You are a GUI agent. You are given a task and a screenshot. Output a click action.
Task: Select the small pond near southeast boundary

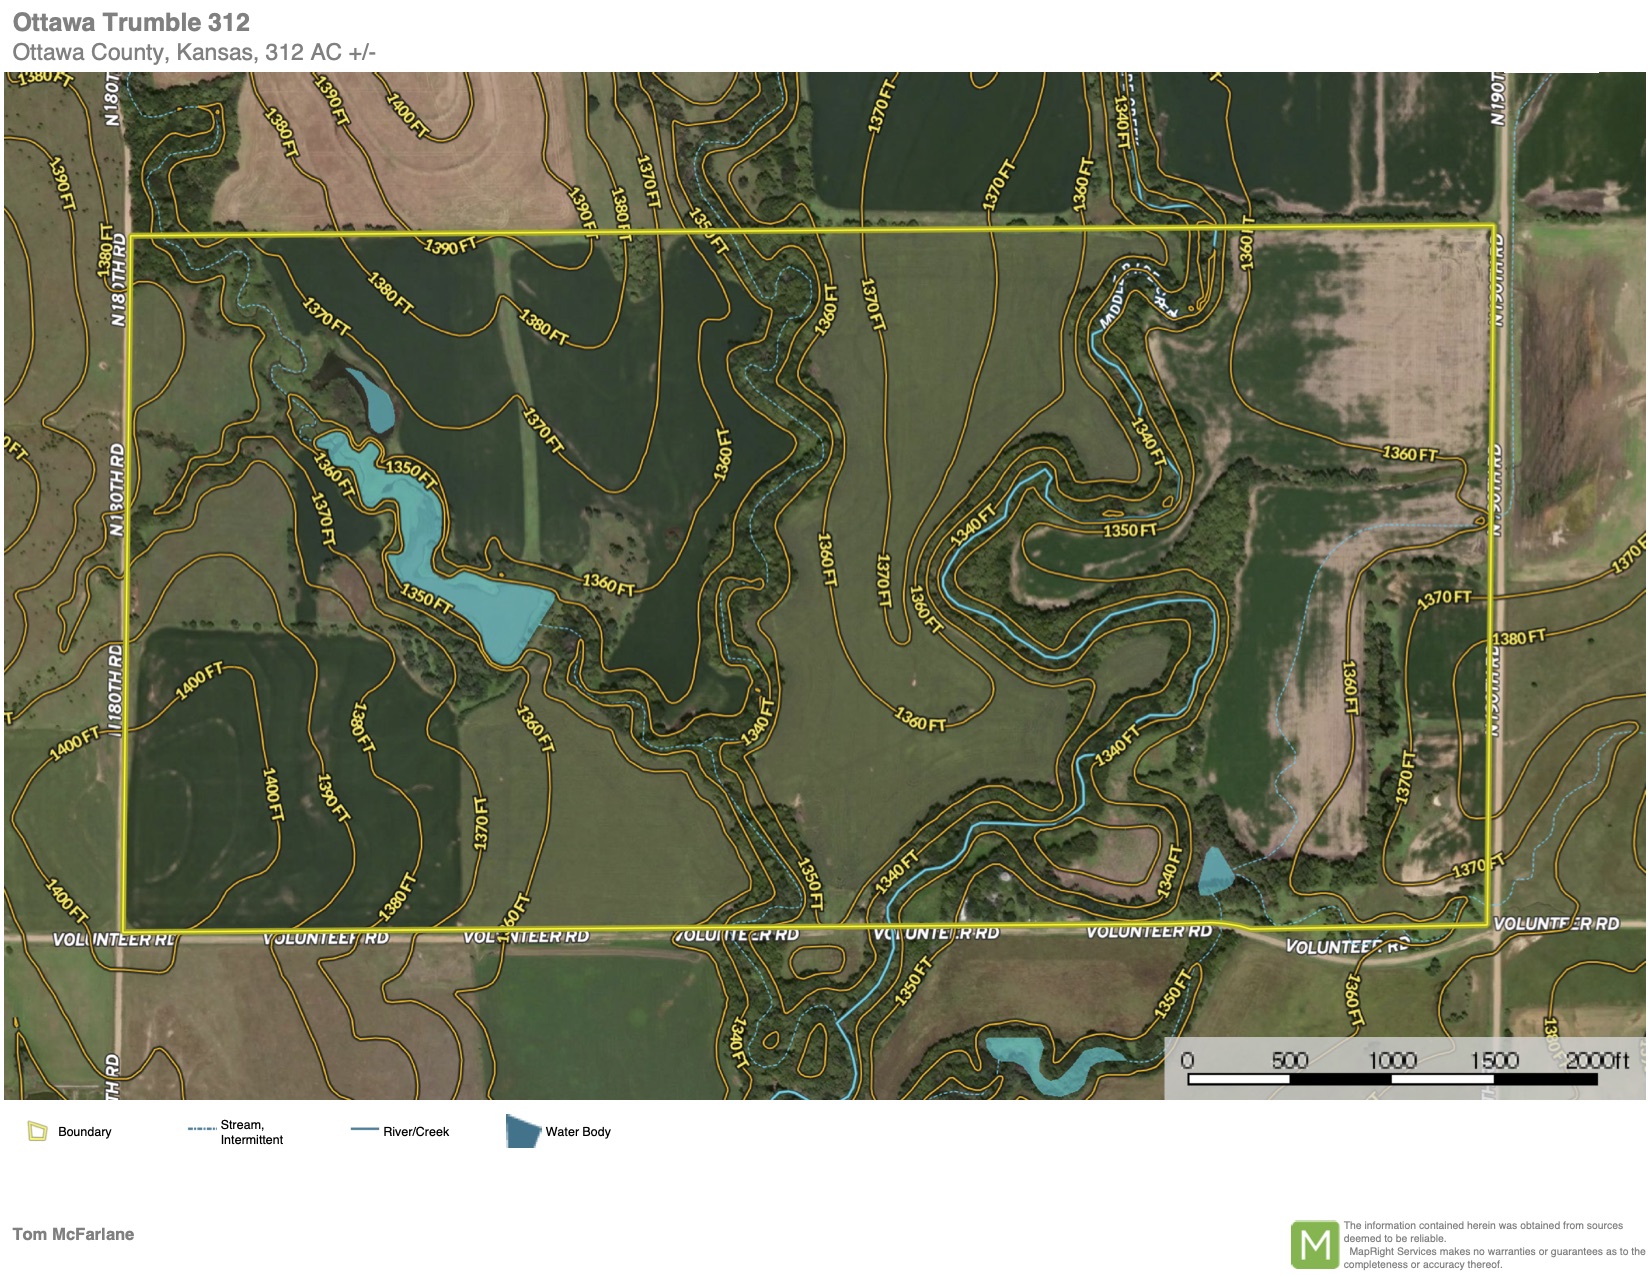point(1215,872)
